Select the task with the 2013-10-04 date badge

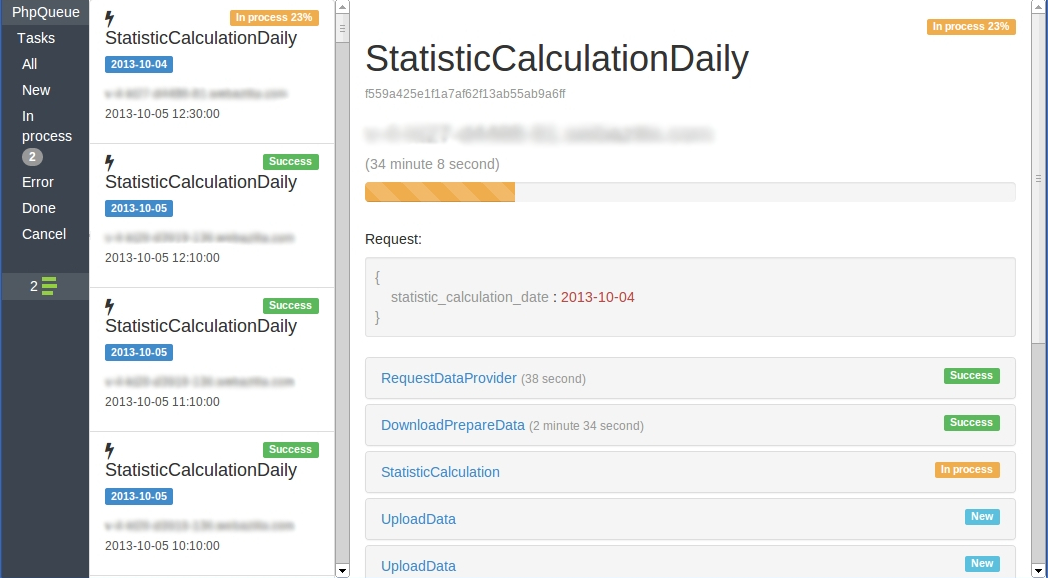coord(139,65)
